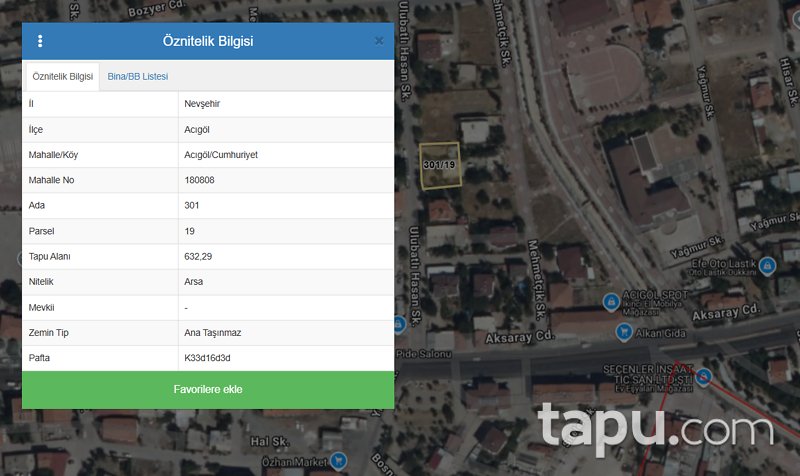Click the Bozyer Cd. street label

point(156,8)
